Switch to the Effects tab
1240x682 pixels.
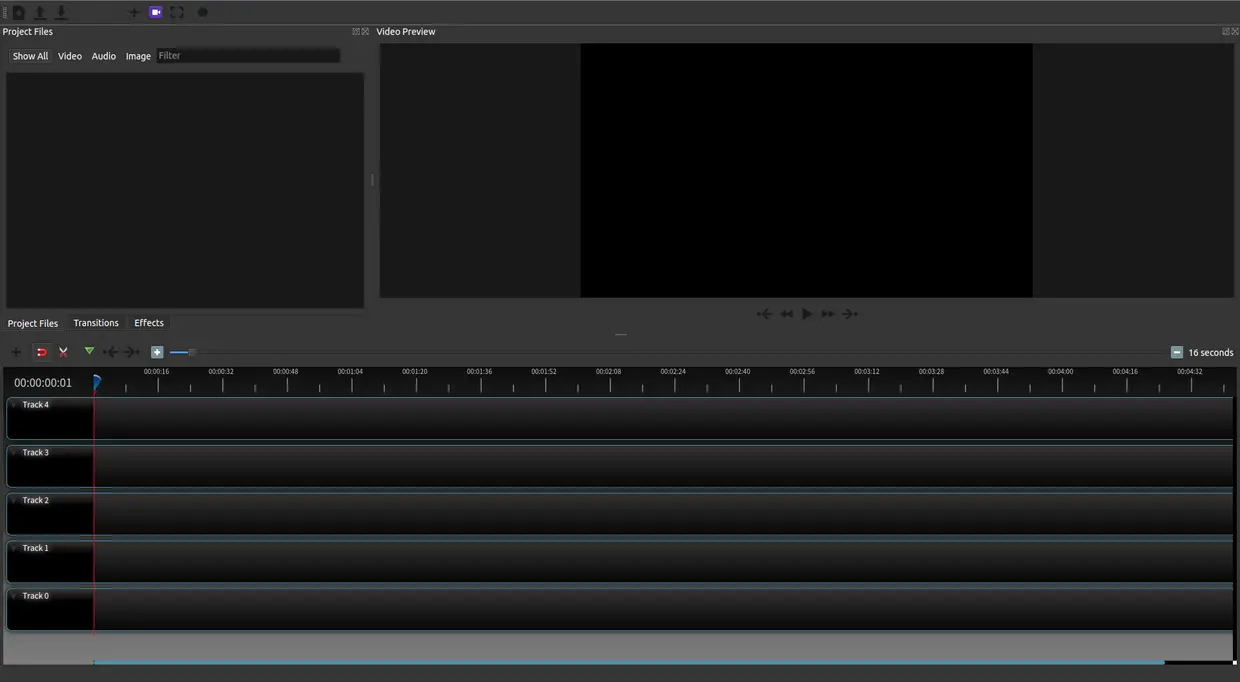[149, 323]
